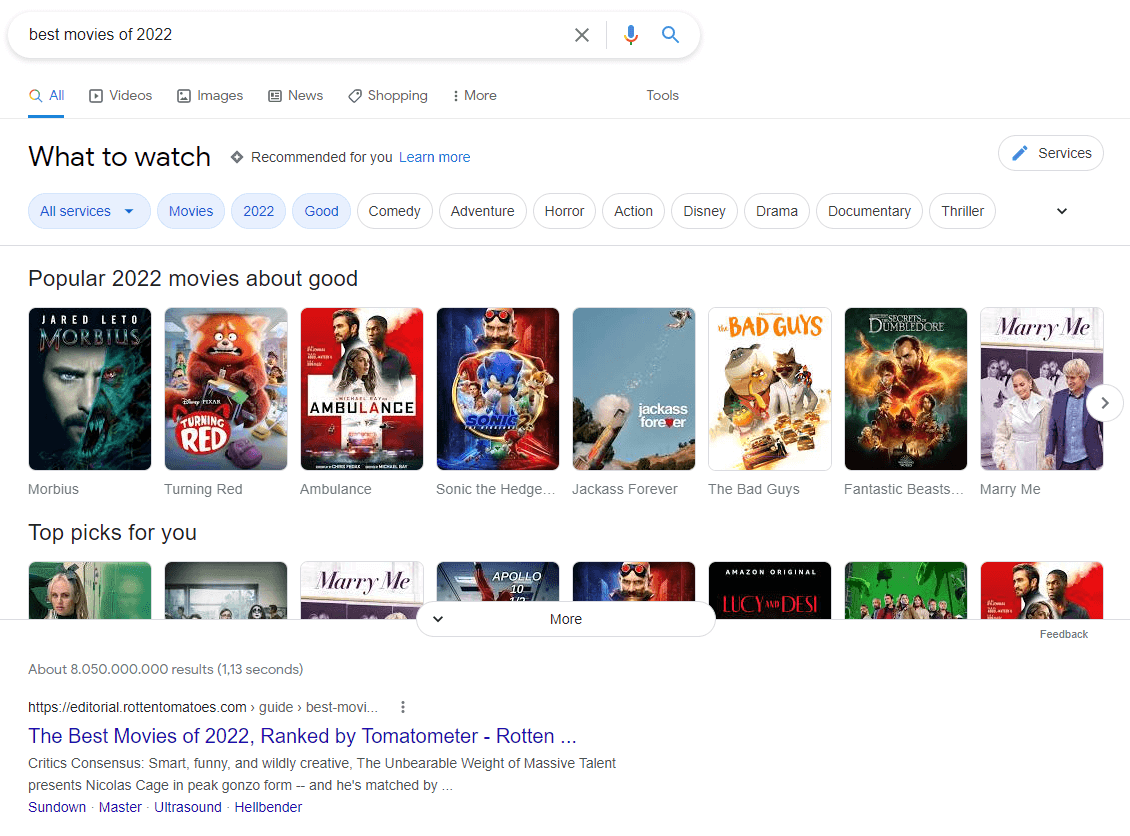
Task: Start voice search with the microphone icon
Action: tap(631, 35)
